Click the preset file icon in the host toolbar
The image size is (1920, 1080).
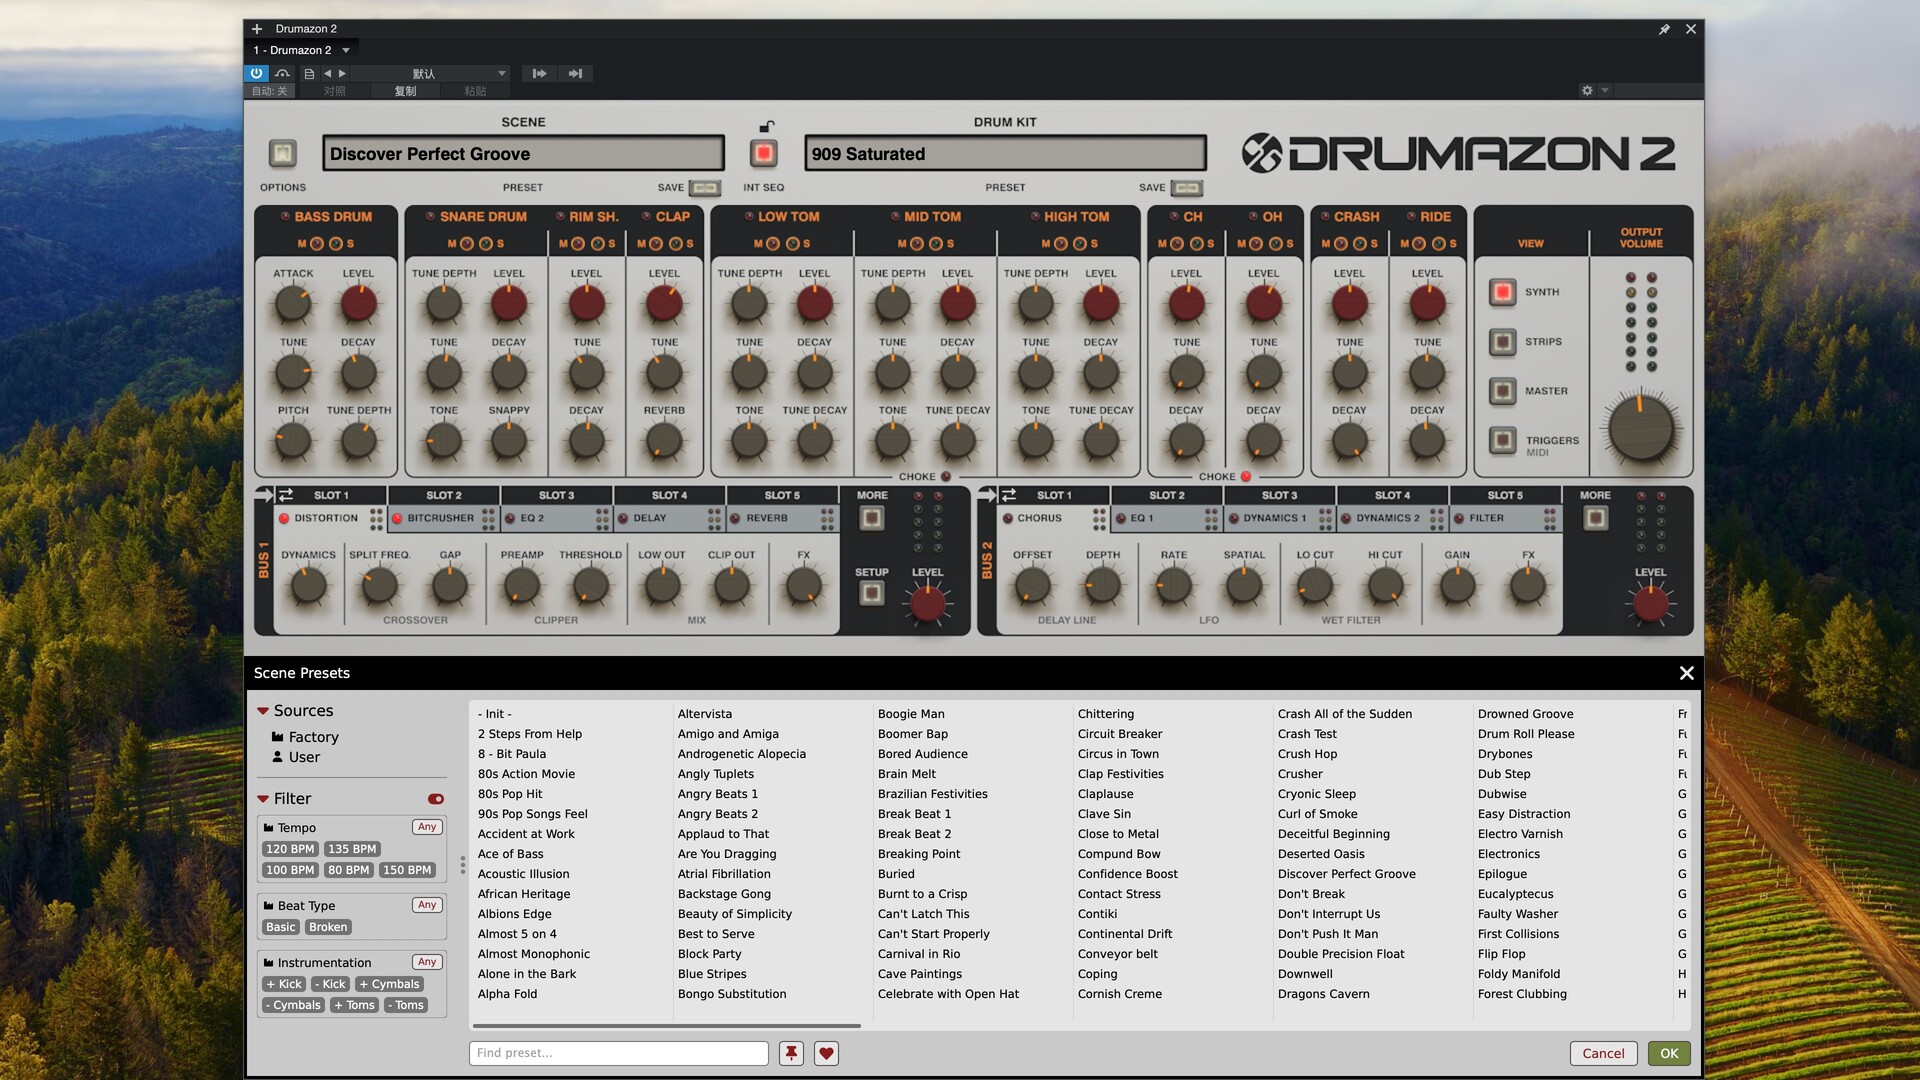309,73
